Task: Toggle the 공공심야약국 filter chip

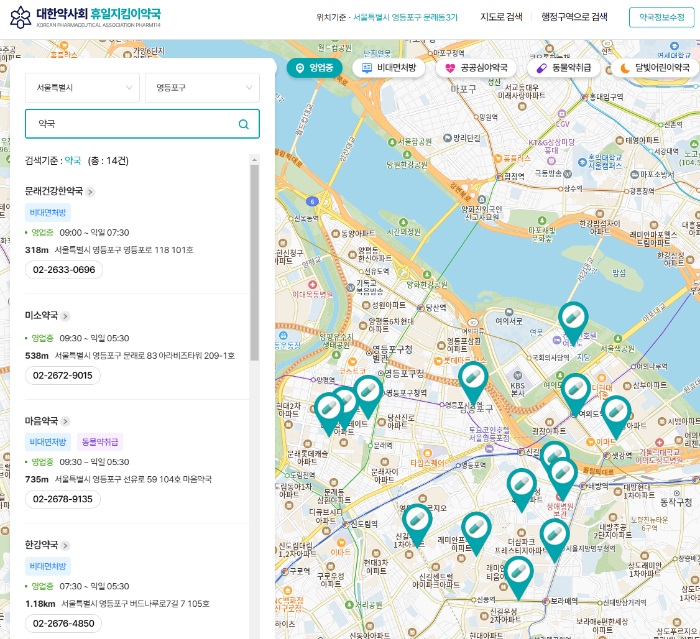Action: pyautogui.click(x=476, y=68)
